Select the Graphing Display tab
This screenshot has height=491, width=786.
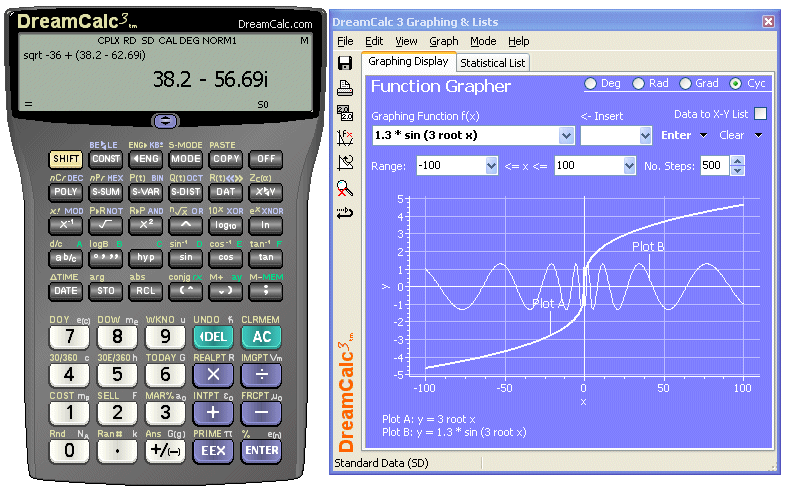408,61
